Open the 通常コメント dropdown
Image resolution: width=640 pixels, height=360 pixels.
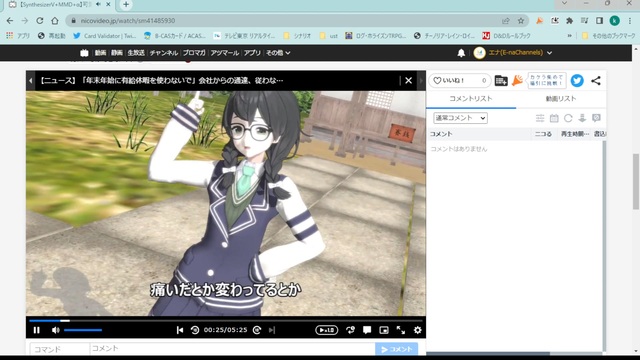pos(460,118)
